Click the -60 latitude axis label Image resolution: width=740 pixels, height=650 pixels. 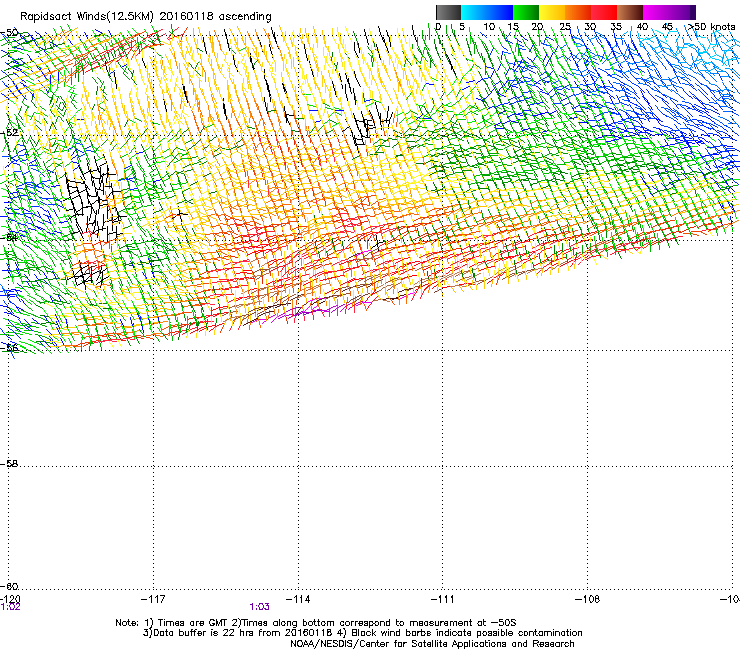[x=9, y=586]
